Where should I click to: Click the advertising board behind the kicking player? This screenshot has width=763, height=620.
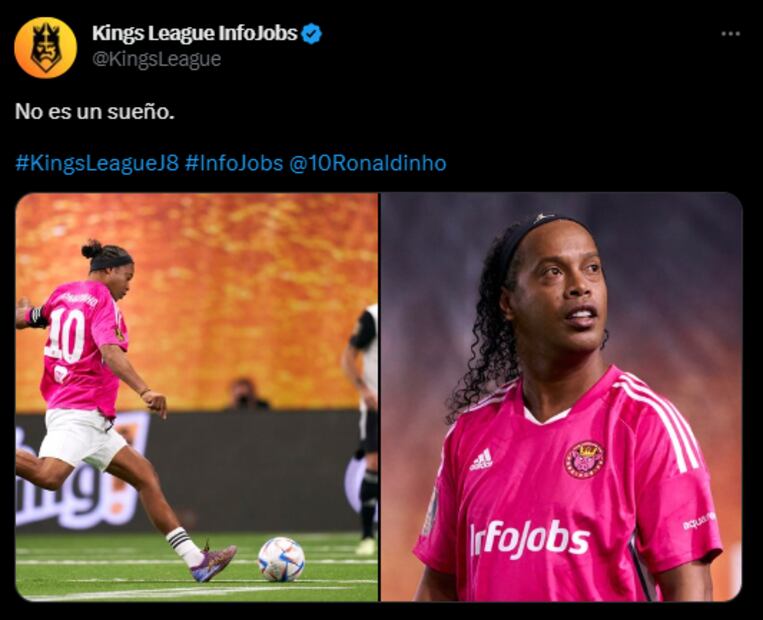[187, 471]
